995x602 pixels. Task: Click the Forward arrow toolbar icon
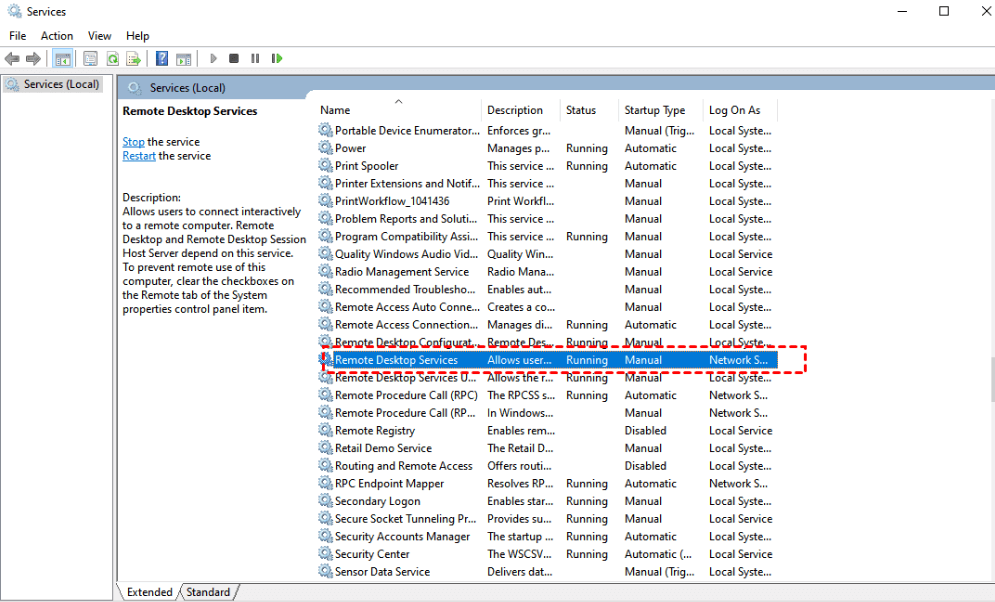(x=33, y=59)
